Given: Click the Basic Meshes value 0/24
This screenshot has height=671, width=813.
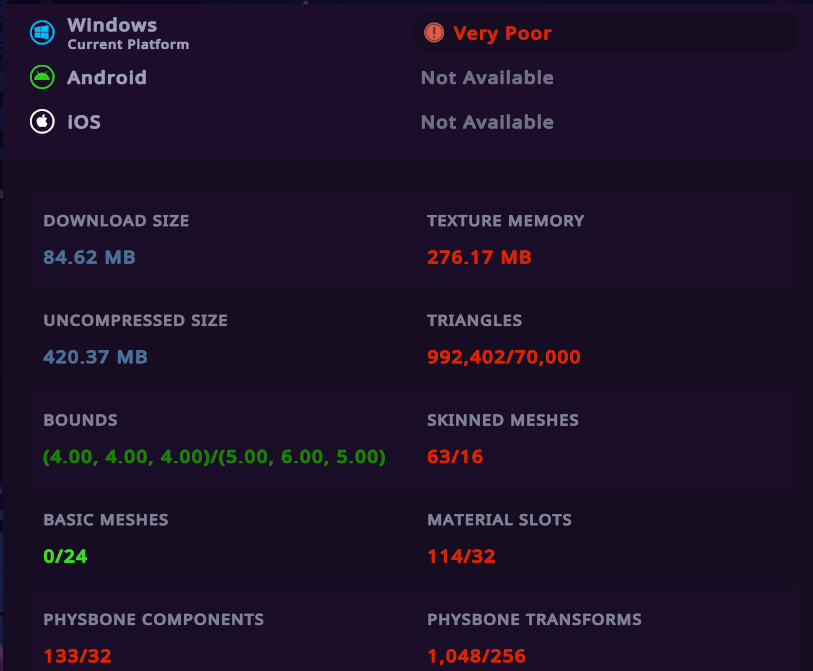Looking at the screenshot, I should [65, 556].
